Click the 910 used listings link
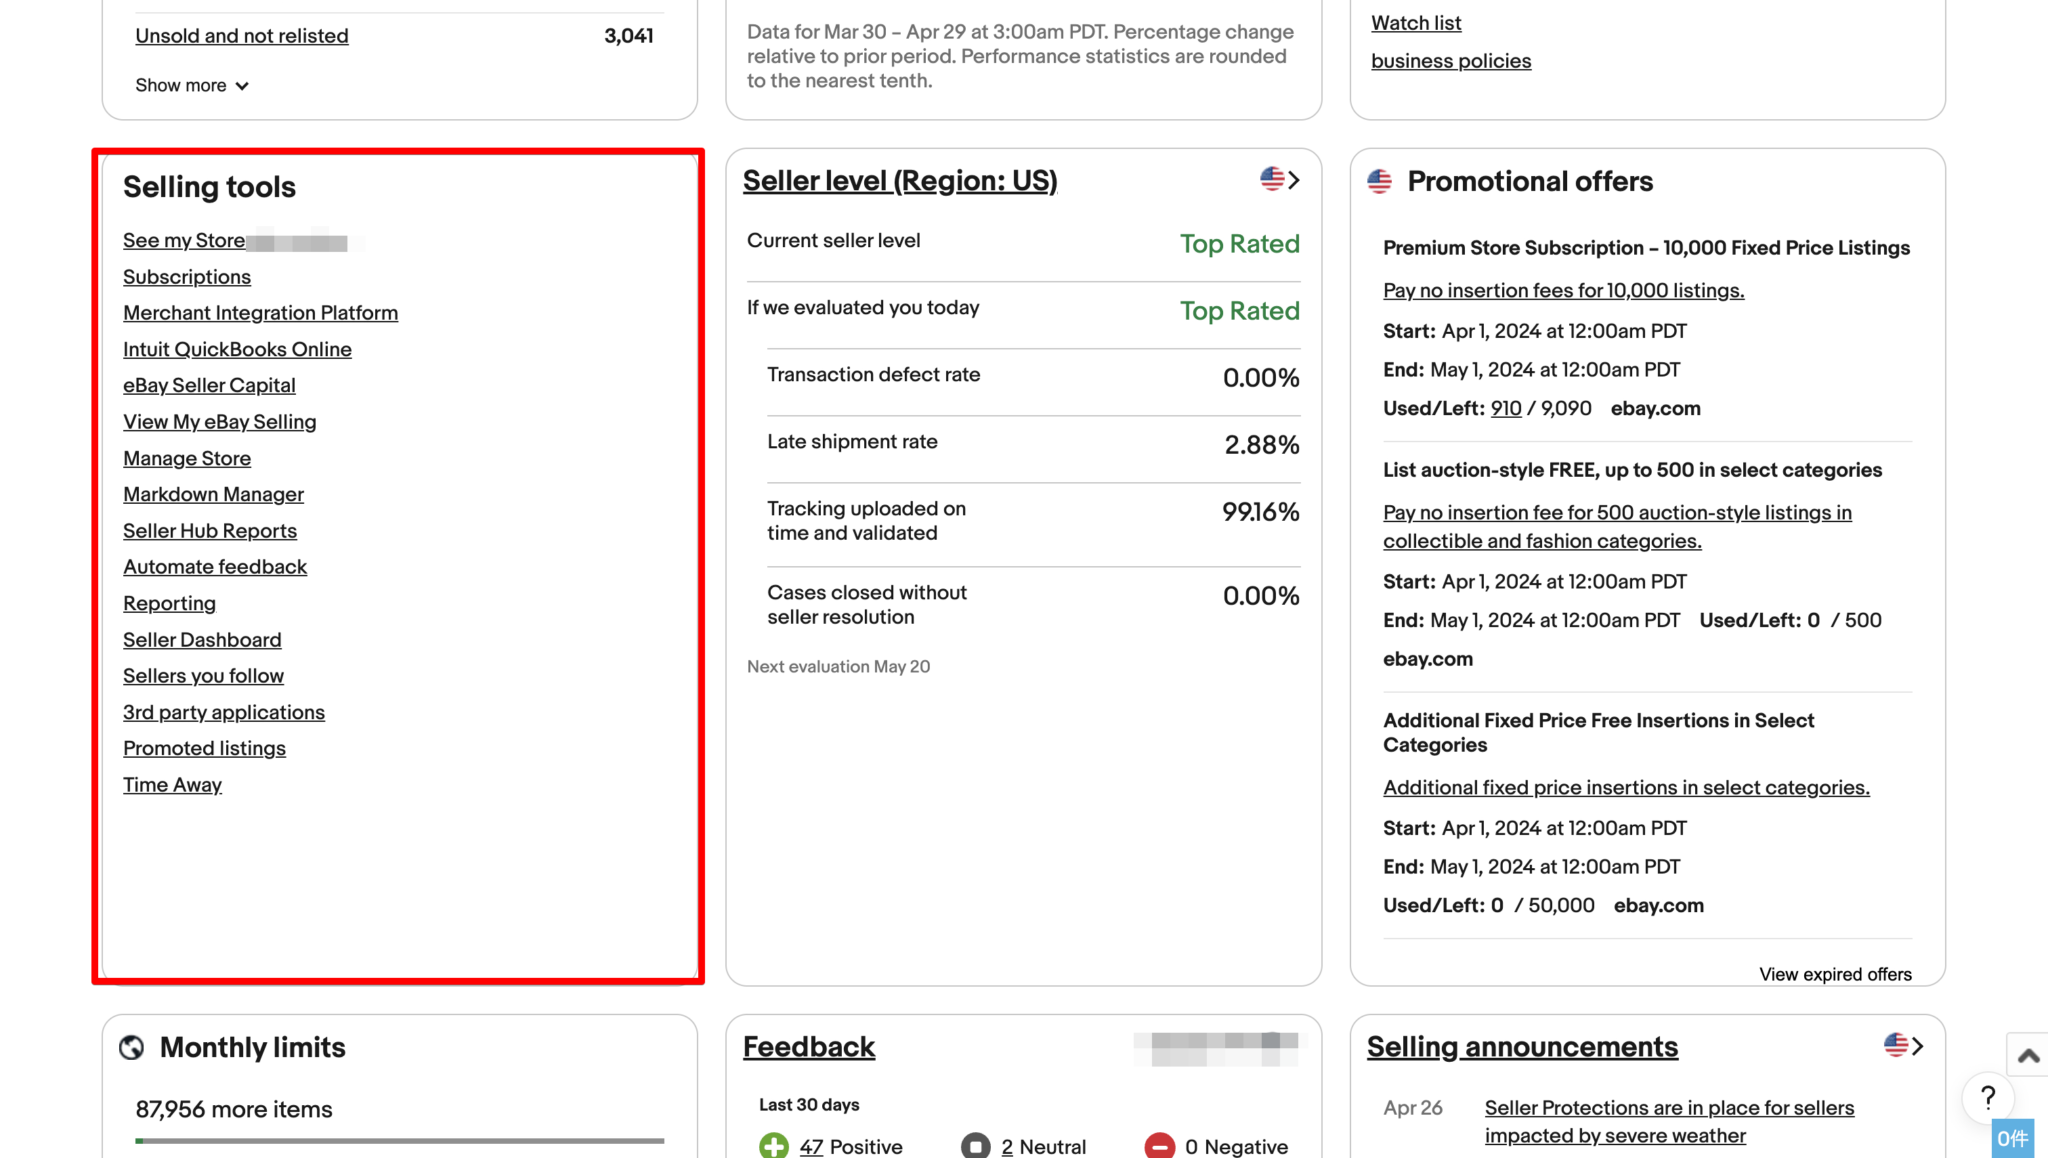The width and height of the screenshot is (2048, 1158). (1506, 408)
